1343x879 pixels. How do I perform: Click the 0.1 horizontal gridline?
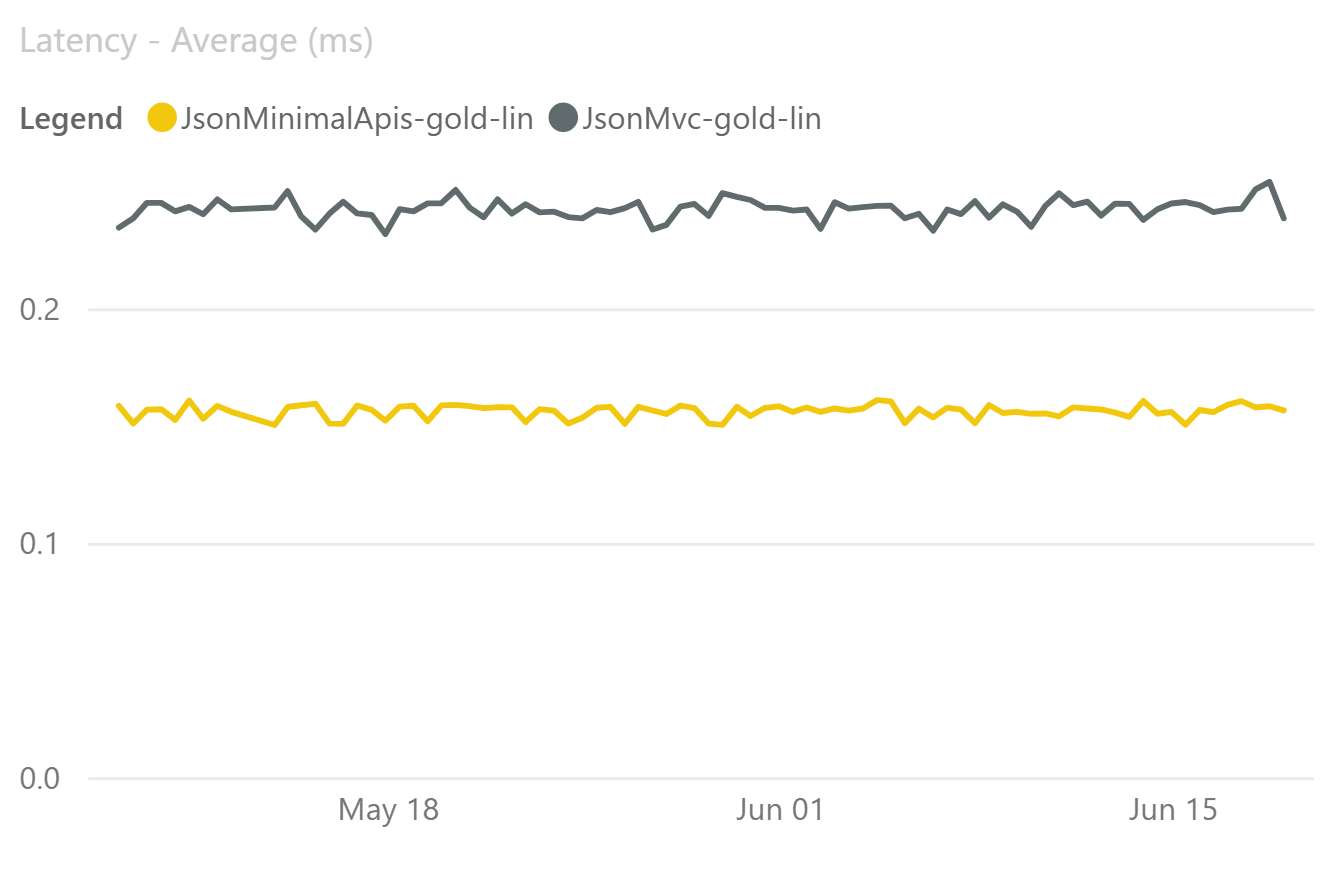click(700, 544)
